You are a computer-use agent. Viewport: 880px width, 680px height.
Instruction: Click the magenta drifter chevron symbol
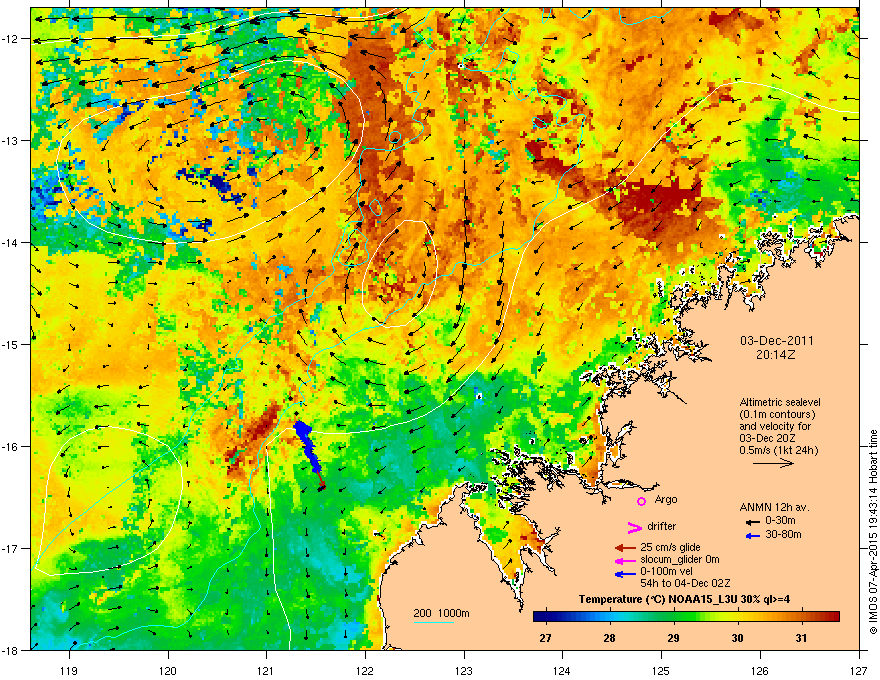(x=634, y=527)
